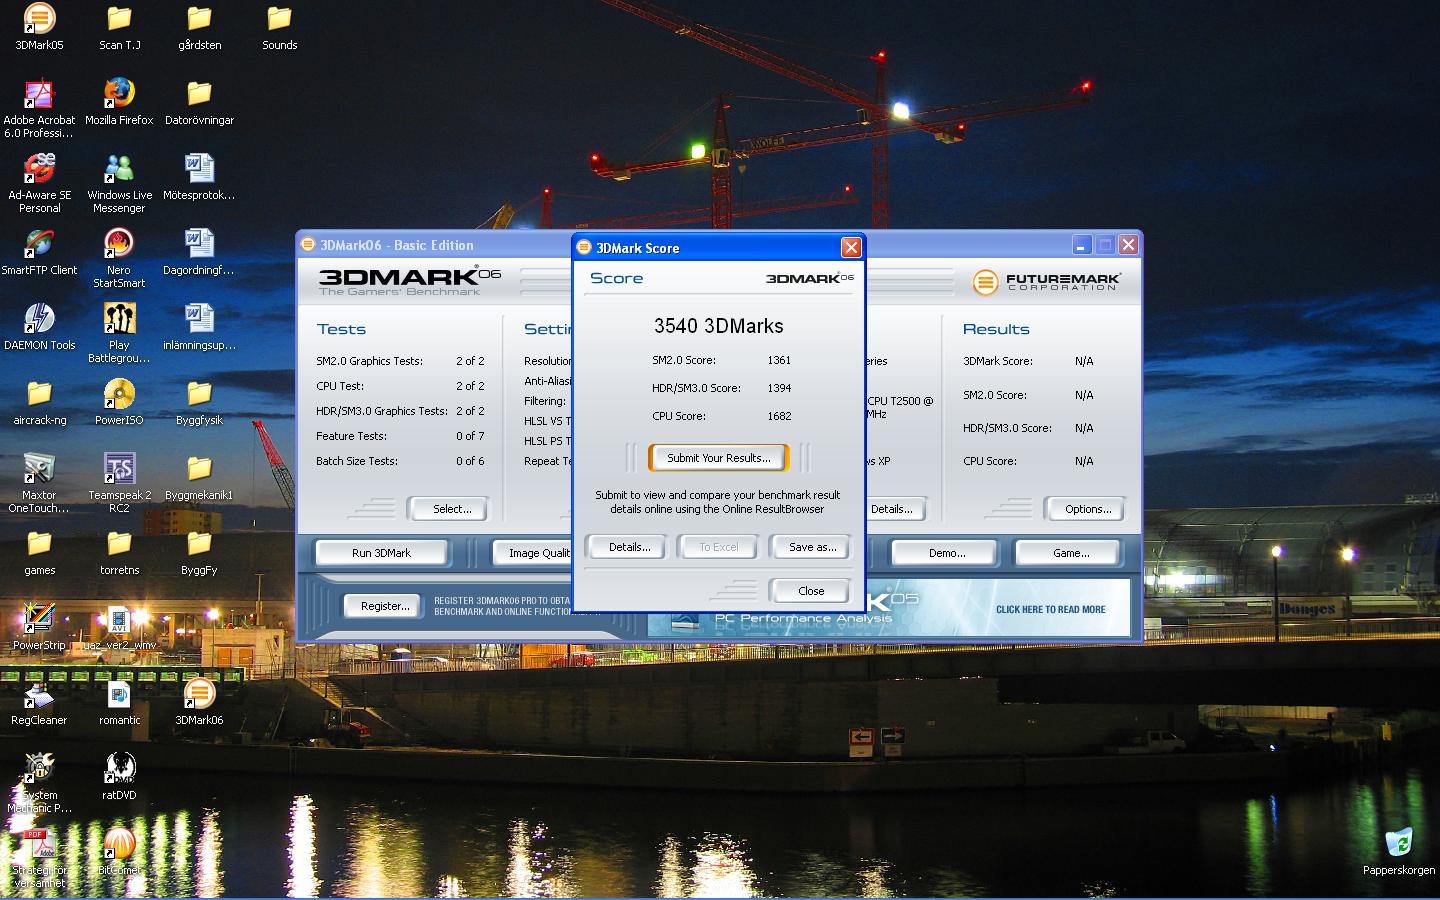Launch Mozilla Firefox from desktop
The height and width of the screenshot is (900, 1440).
click(x=119, y=102)
